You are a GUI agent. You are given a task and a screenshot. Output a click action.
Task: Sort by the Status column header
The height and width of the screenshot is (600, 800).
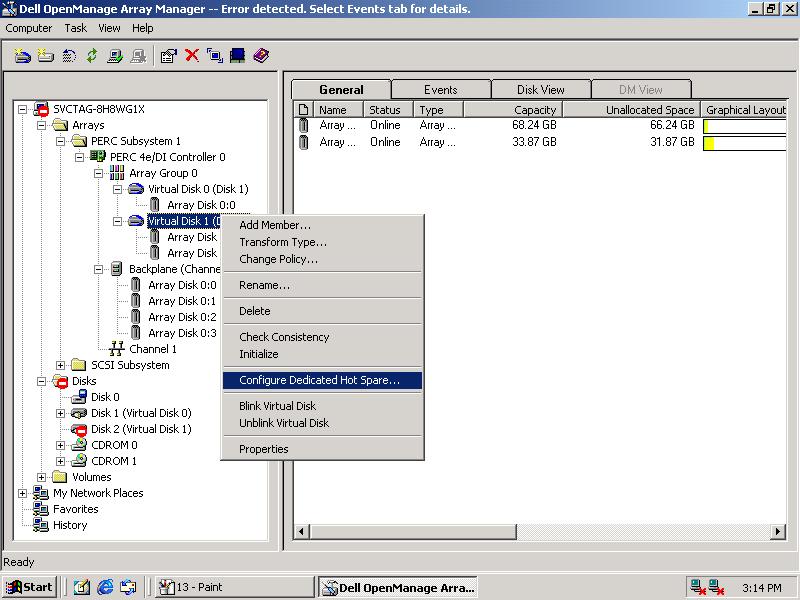(x=389, y=110)
